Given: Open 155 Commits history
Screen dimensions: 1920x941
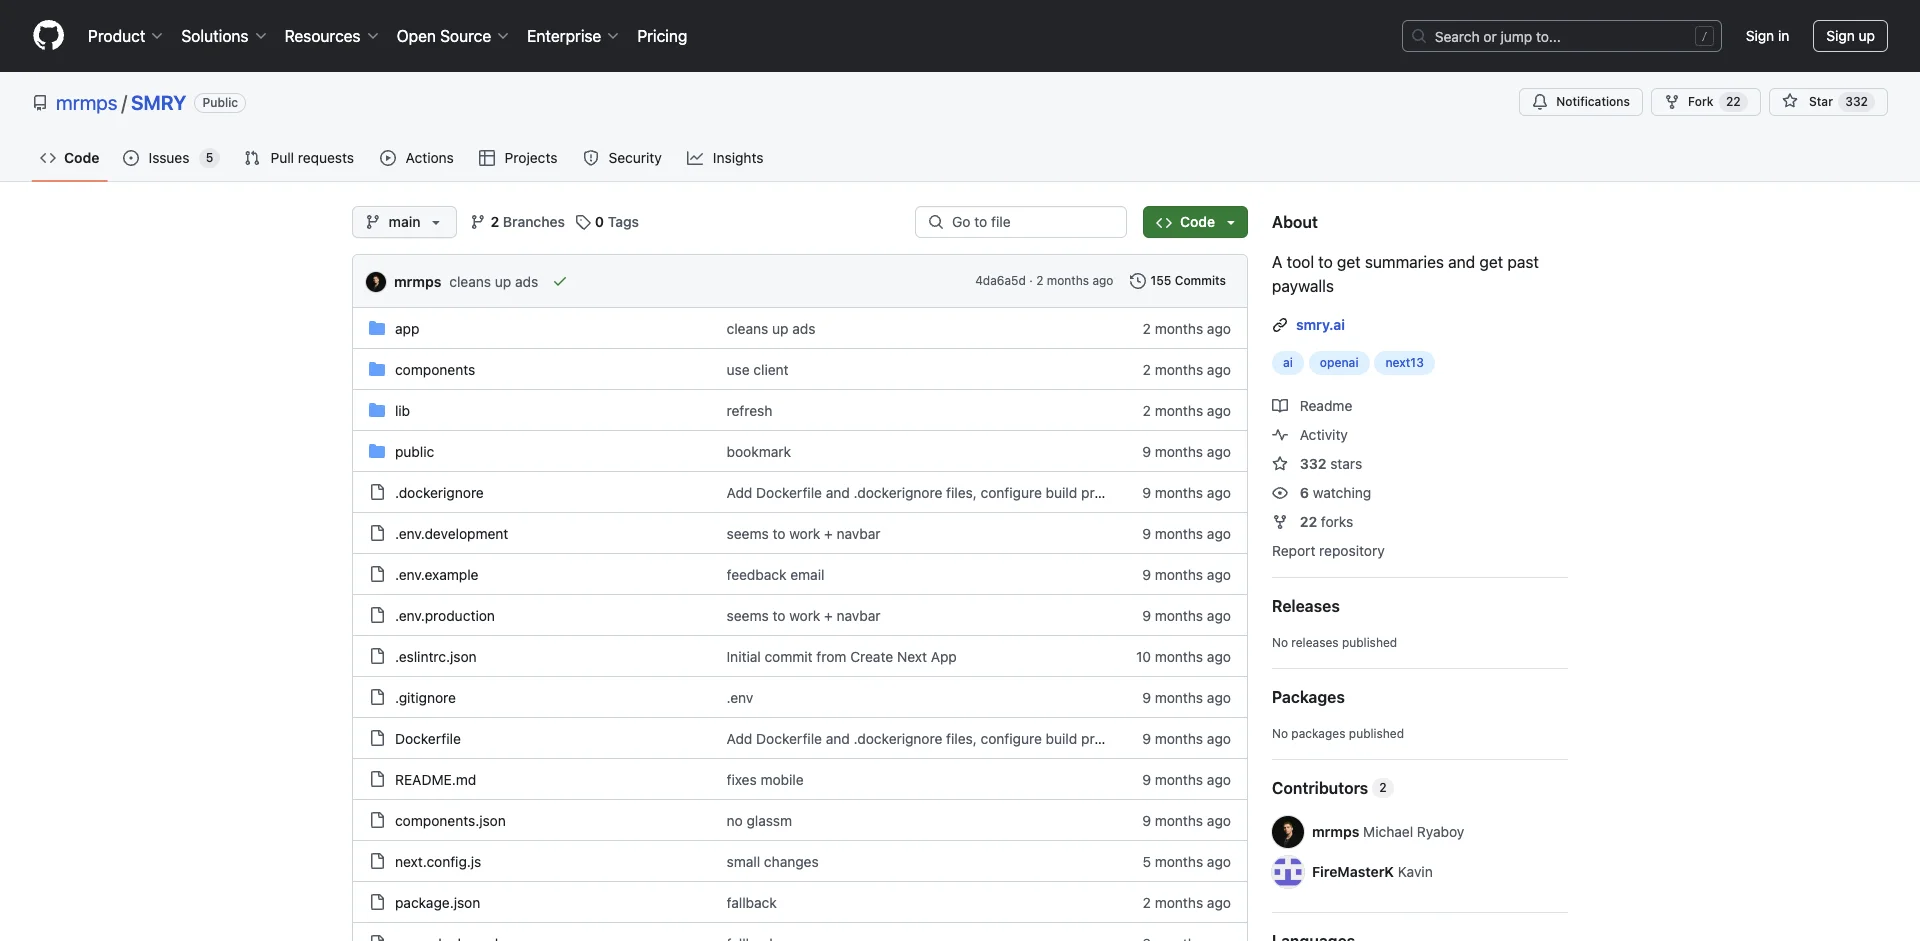Looking at the screenshot, I should click(1178, 281).
